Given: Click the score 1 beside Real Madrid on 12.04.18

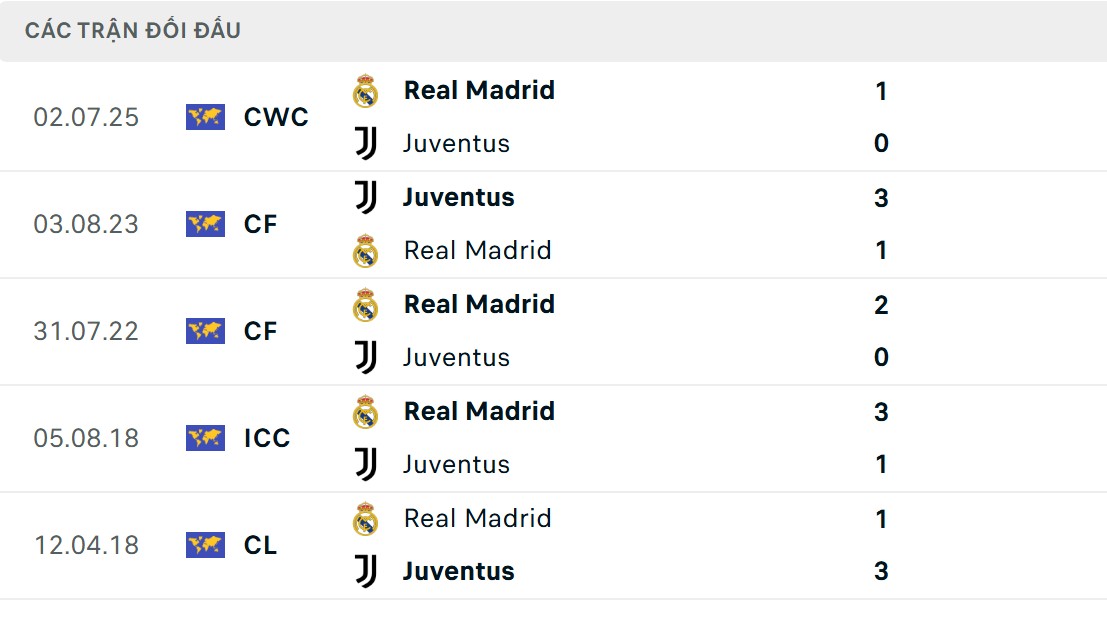Looking at the screenshot, I should [880, 518].
